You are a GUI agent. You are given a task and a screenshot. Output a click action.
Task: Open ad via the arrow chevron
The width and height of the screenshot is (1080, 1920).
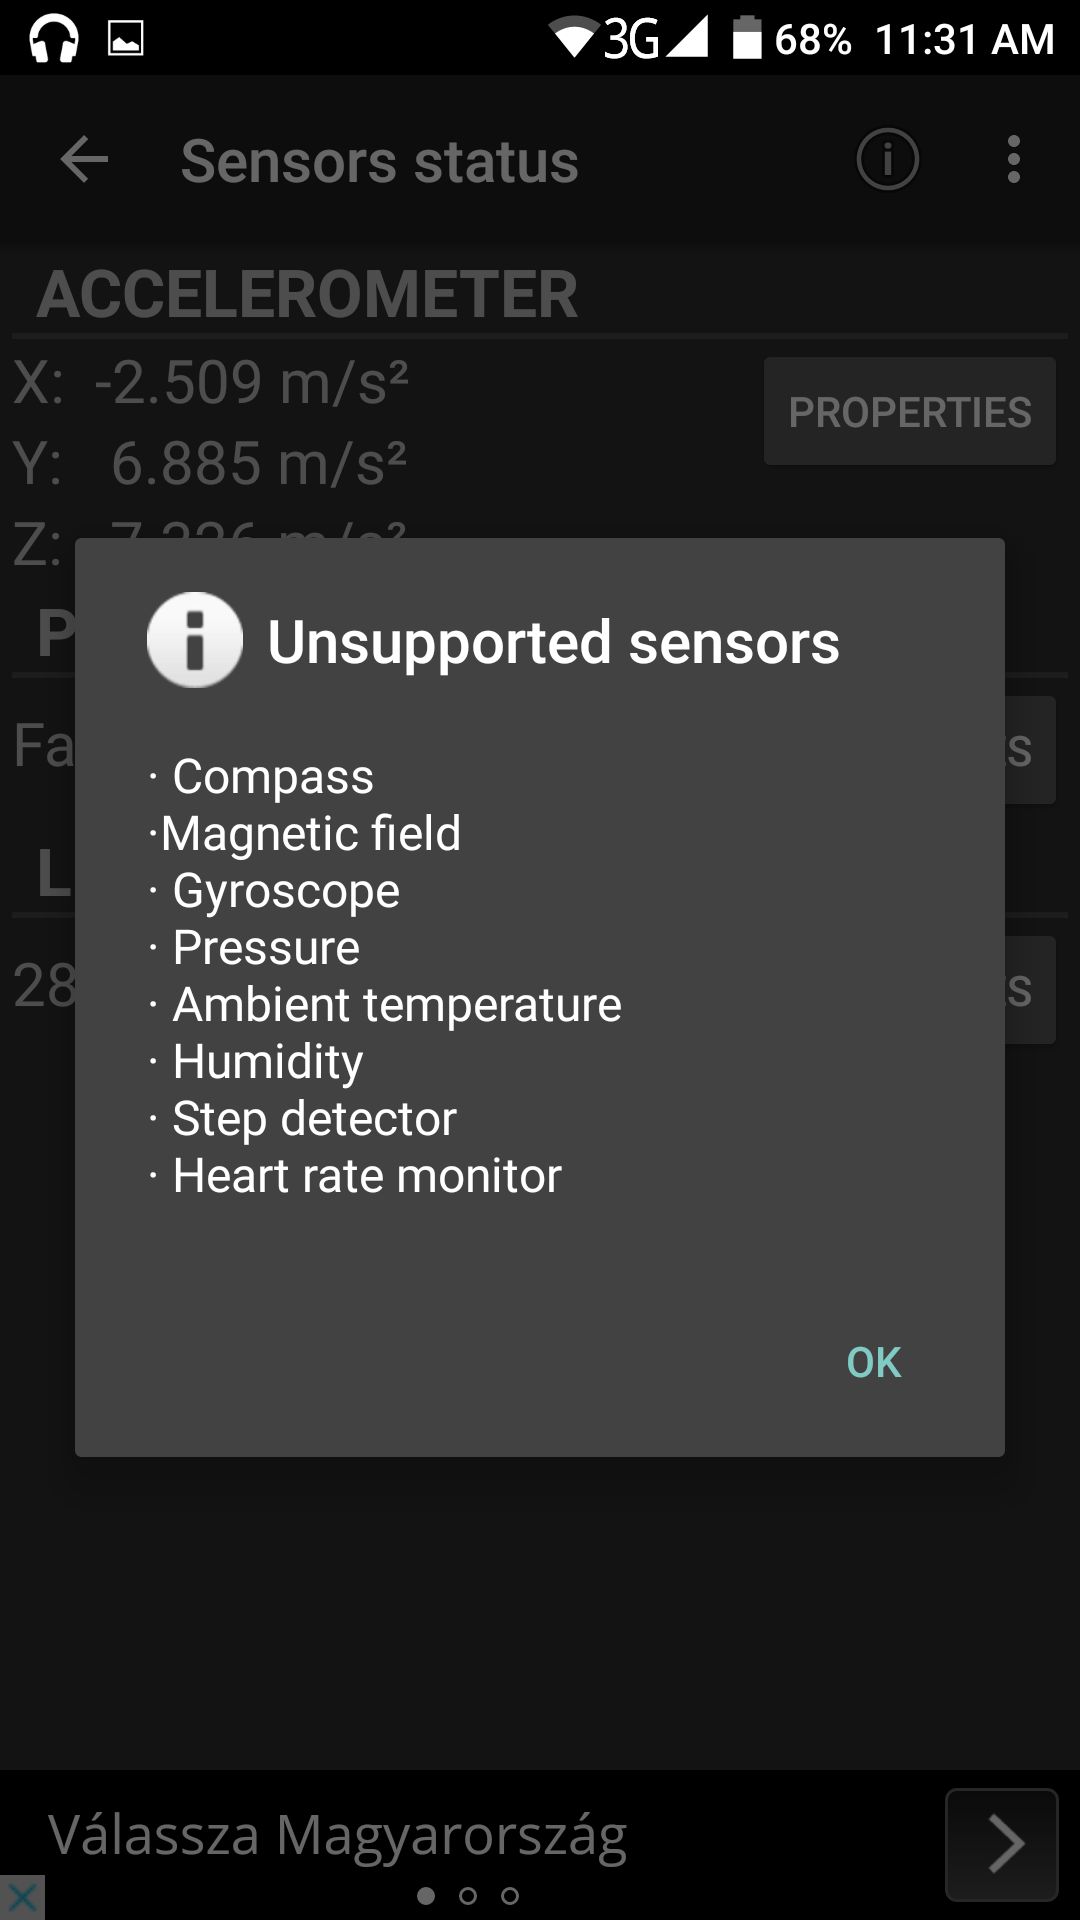tap(1002, 1844)
